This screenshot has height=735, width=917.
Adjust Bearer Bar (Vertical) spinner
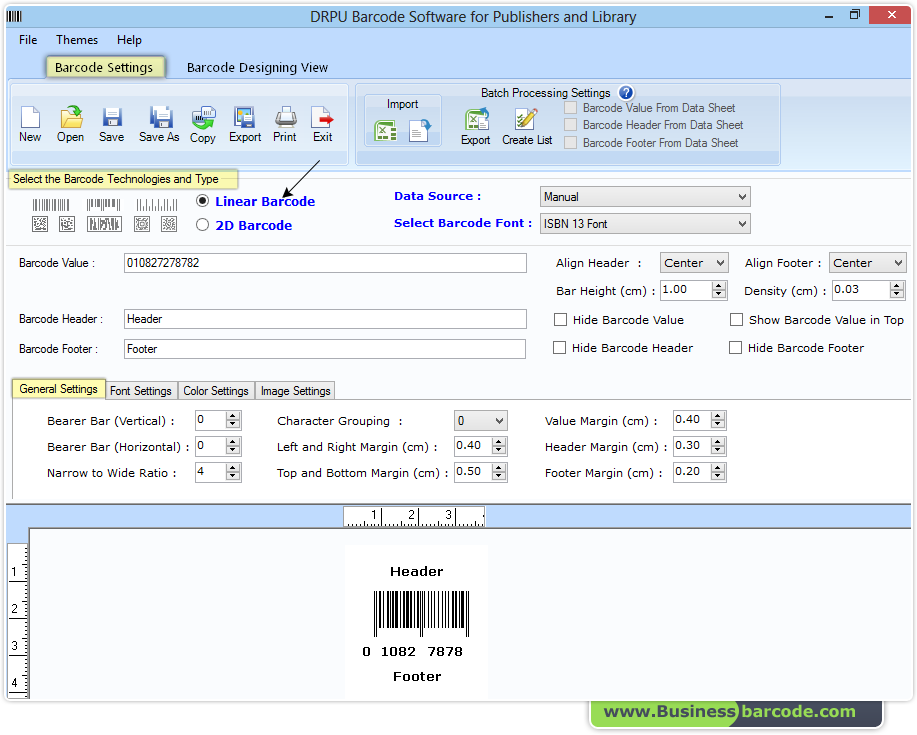click(233, 420)
